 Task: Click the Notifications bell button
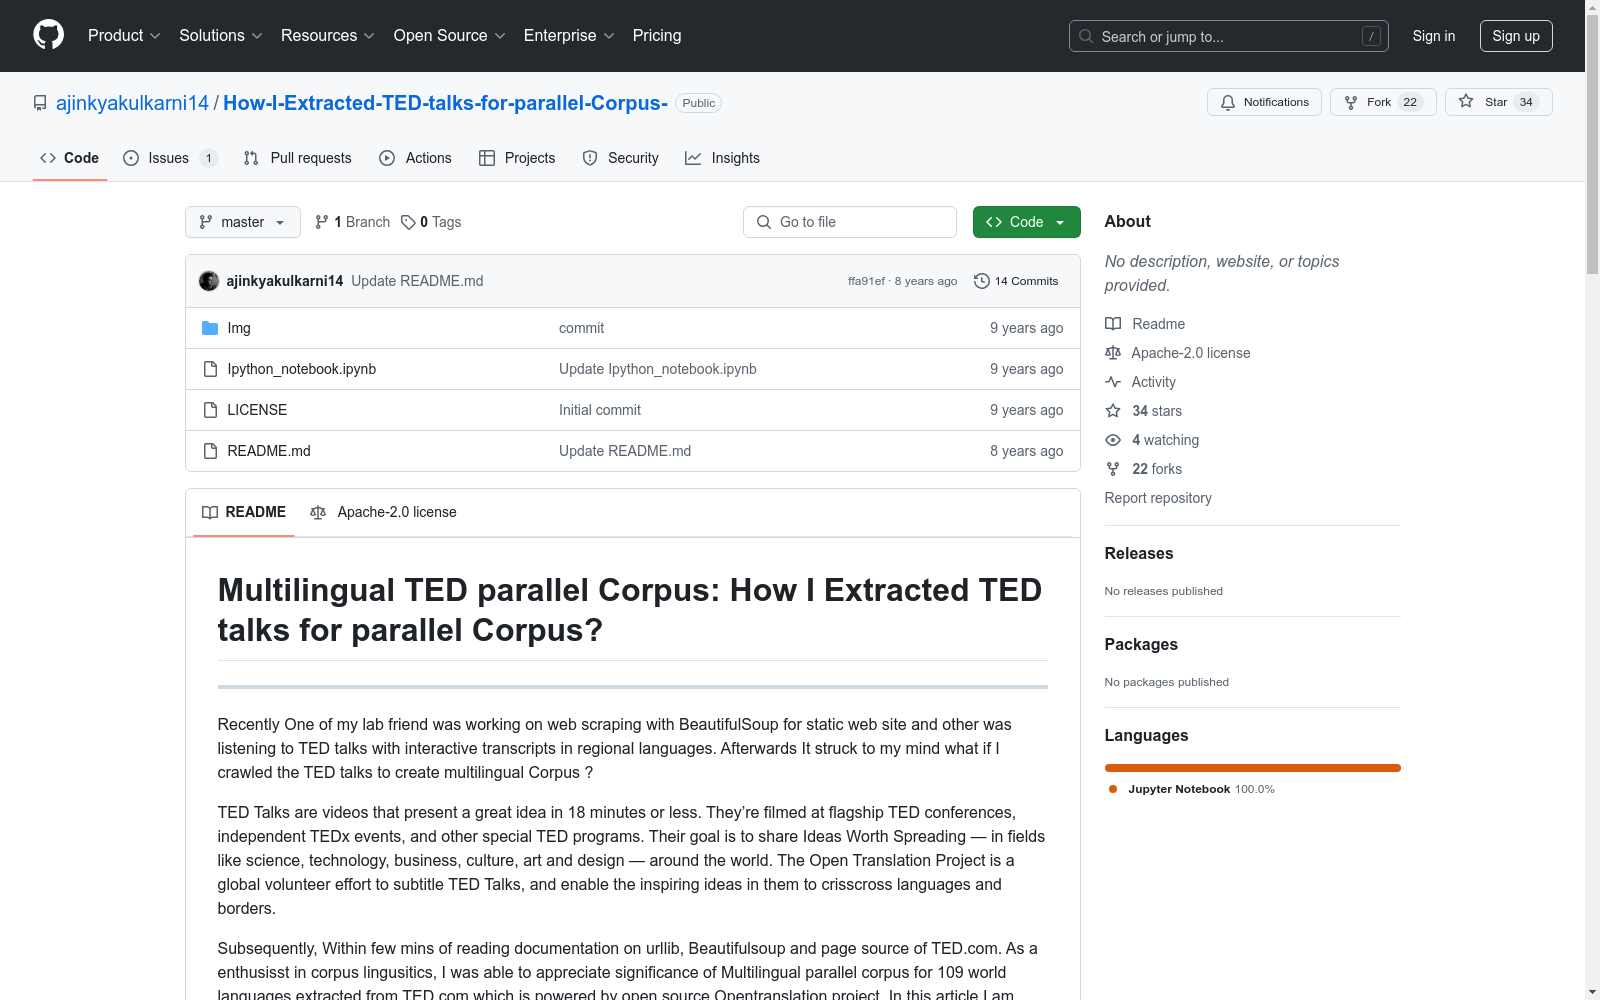click(1265, 102)
